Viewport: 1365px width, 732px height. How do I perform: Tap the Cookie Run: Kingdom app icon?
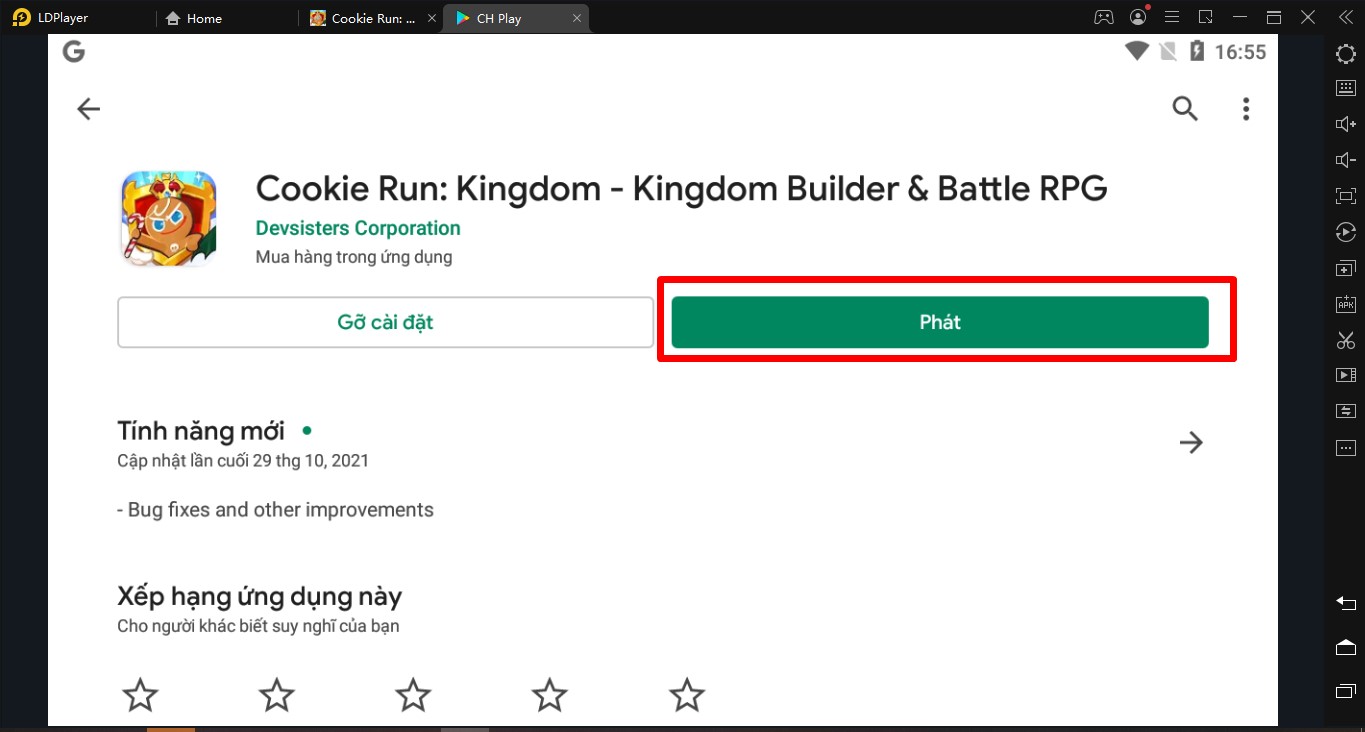(x=169, y=218)
